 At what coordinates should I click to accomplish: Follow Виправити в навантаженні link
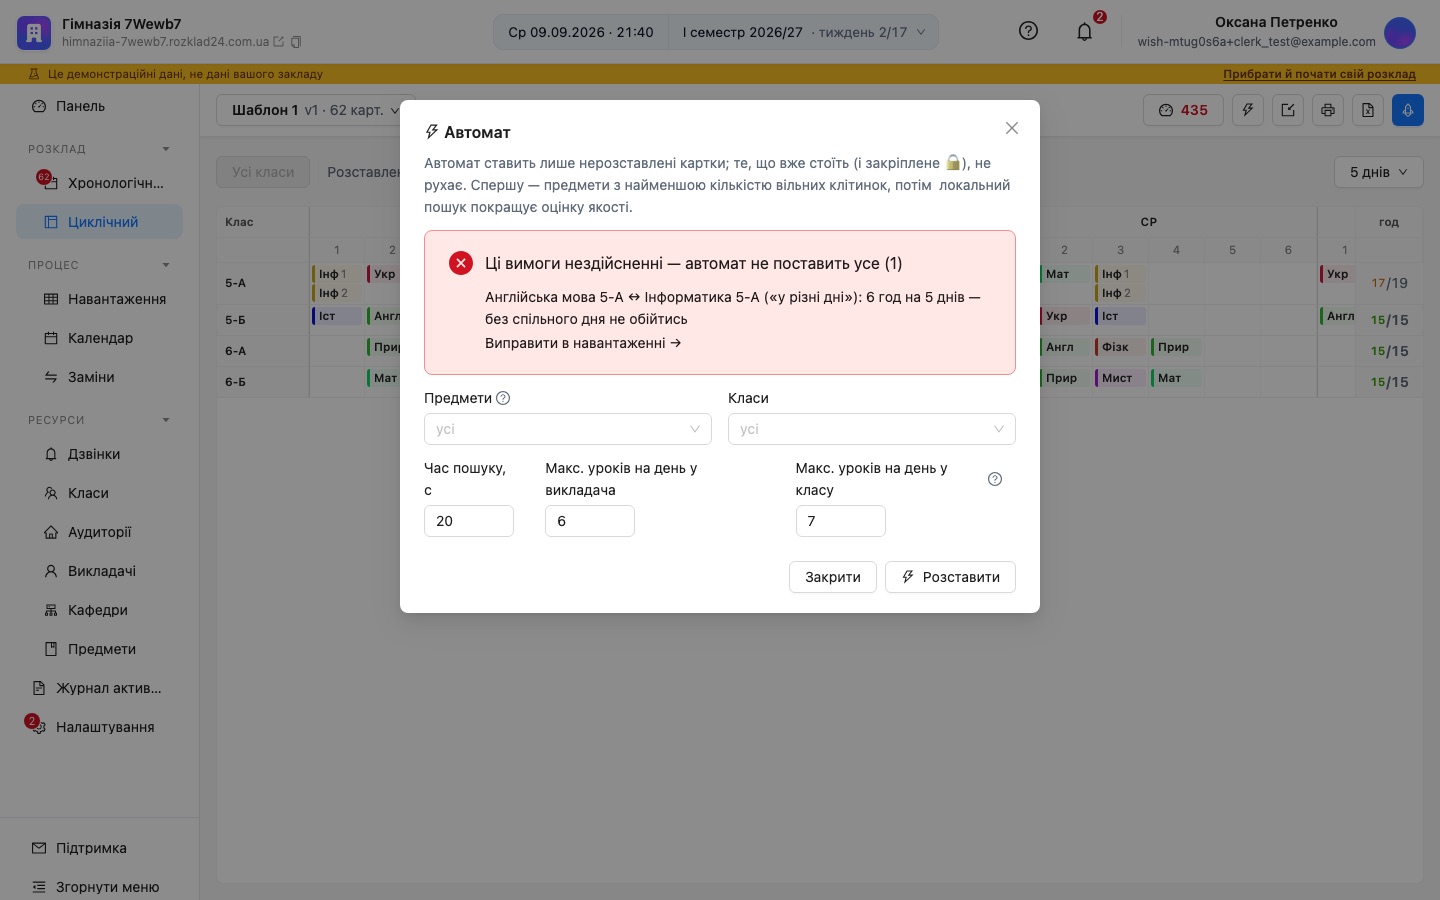[583, 343]
